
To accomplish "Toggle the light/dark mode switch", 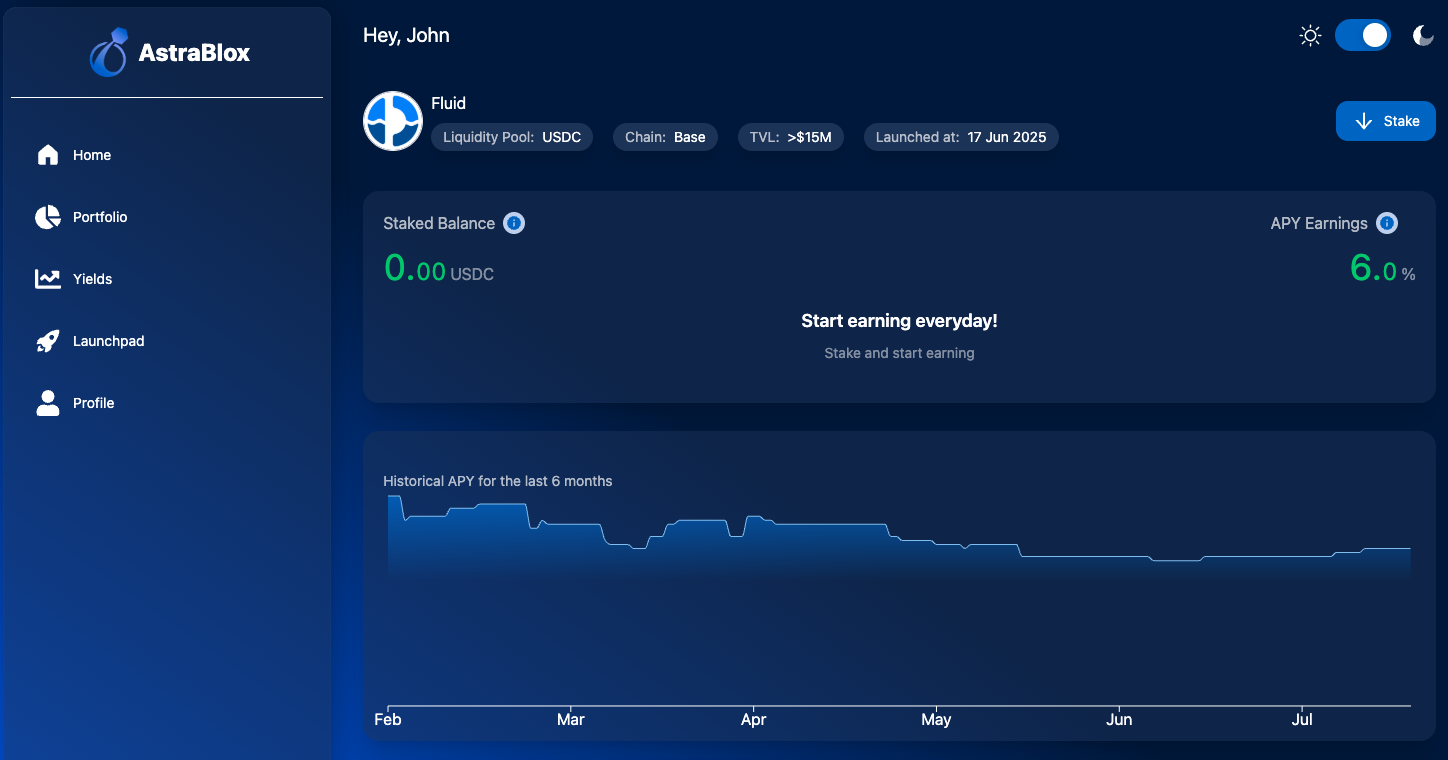I will click(x=1363, y=35).
